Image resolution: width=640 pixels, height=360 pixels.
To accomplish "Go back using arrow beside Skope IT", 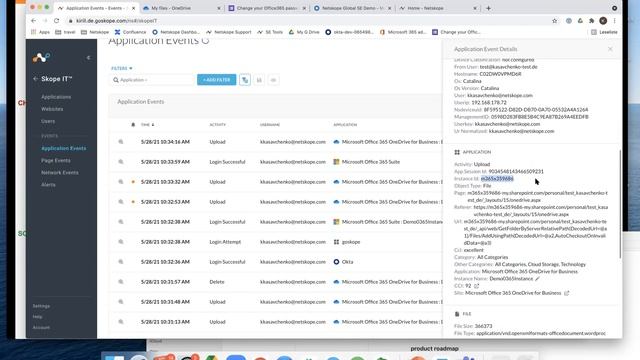I will (36, 79).
